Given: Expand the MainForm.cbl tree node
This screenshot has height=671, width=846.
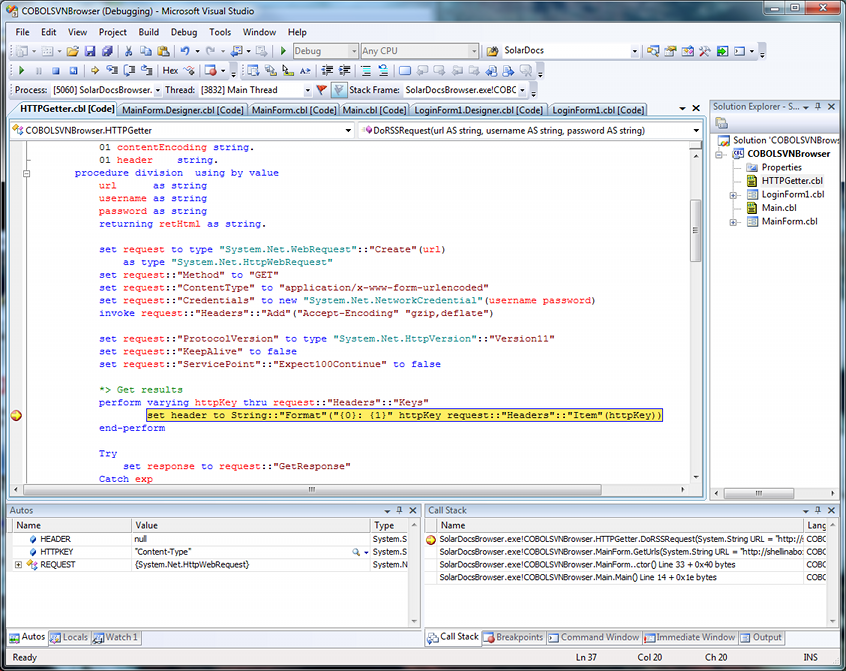Looking at the screenshot, I should pyautogui.click(x=733, y=222).
